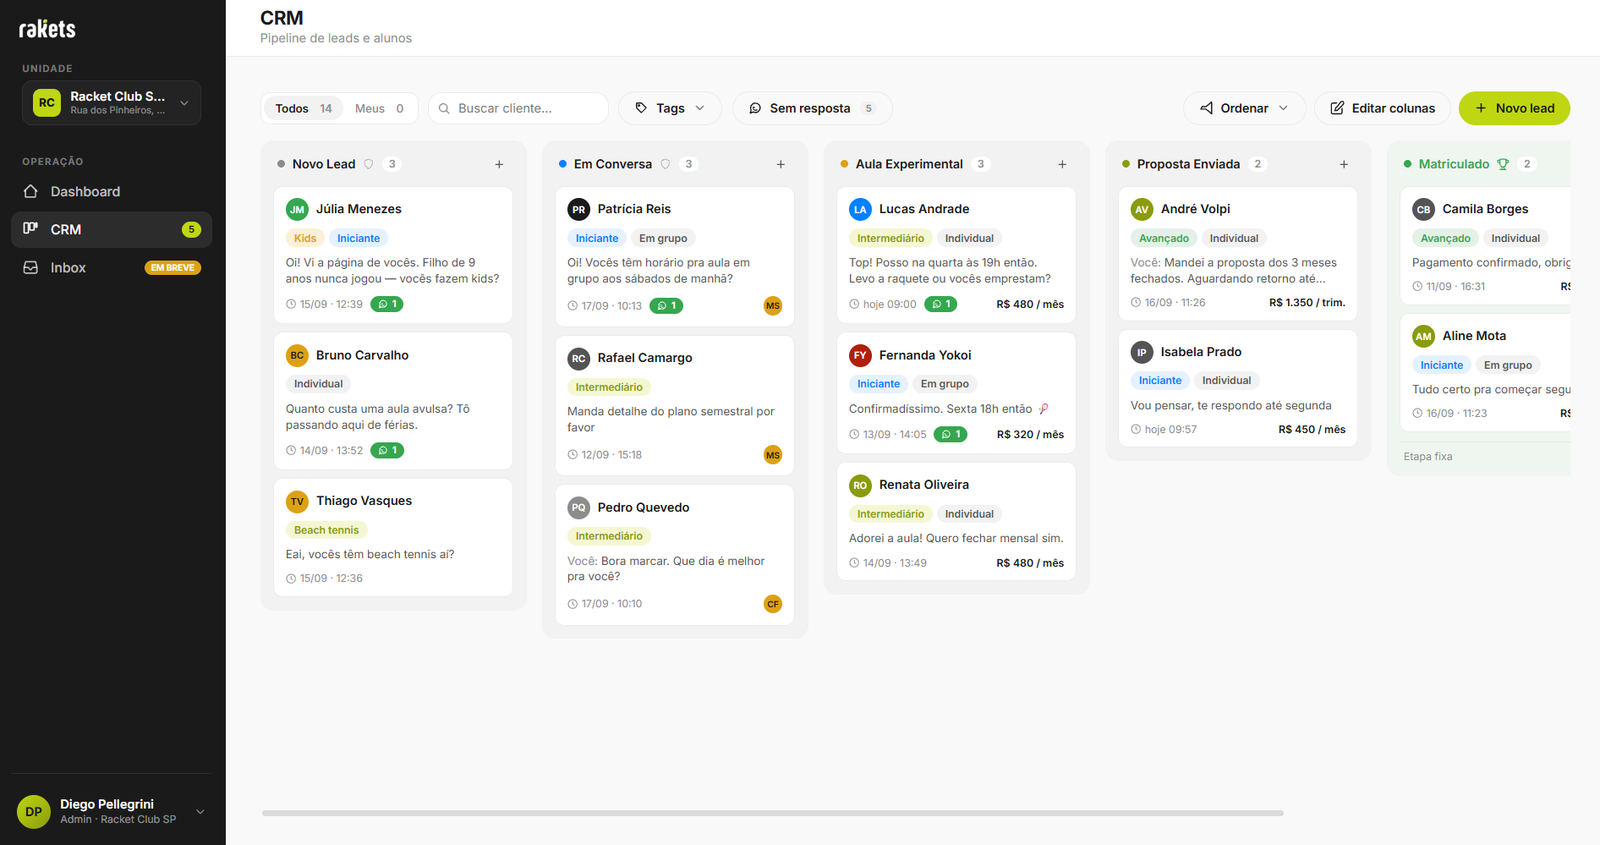Click the shield icon next to Em Conversa
The image size is (1600, 845).
point(665,164)
